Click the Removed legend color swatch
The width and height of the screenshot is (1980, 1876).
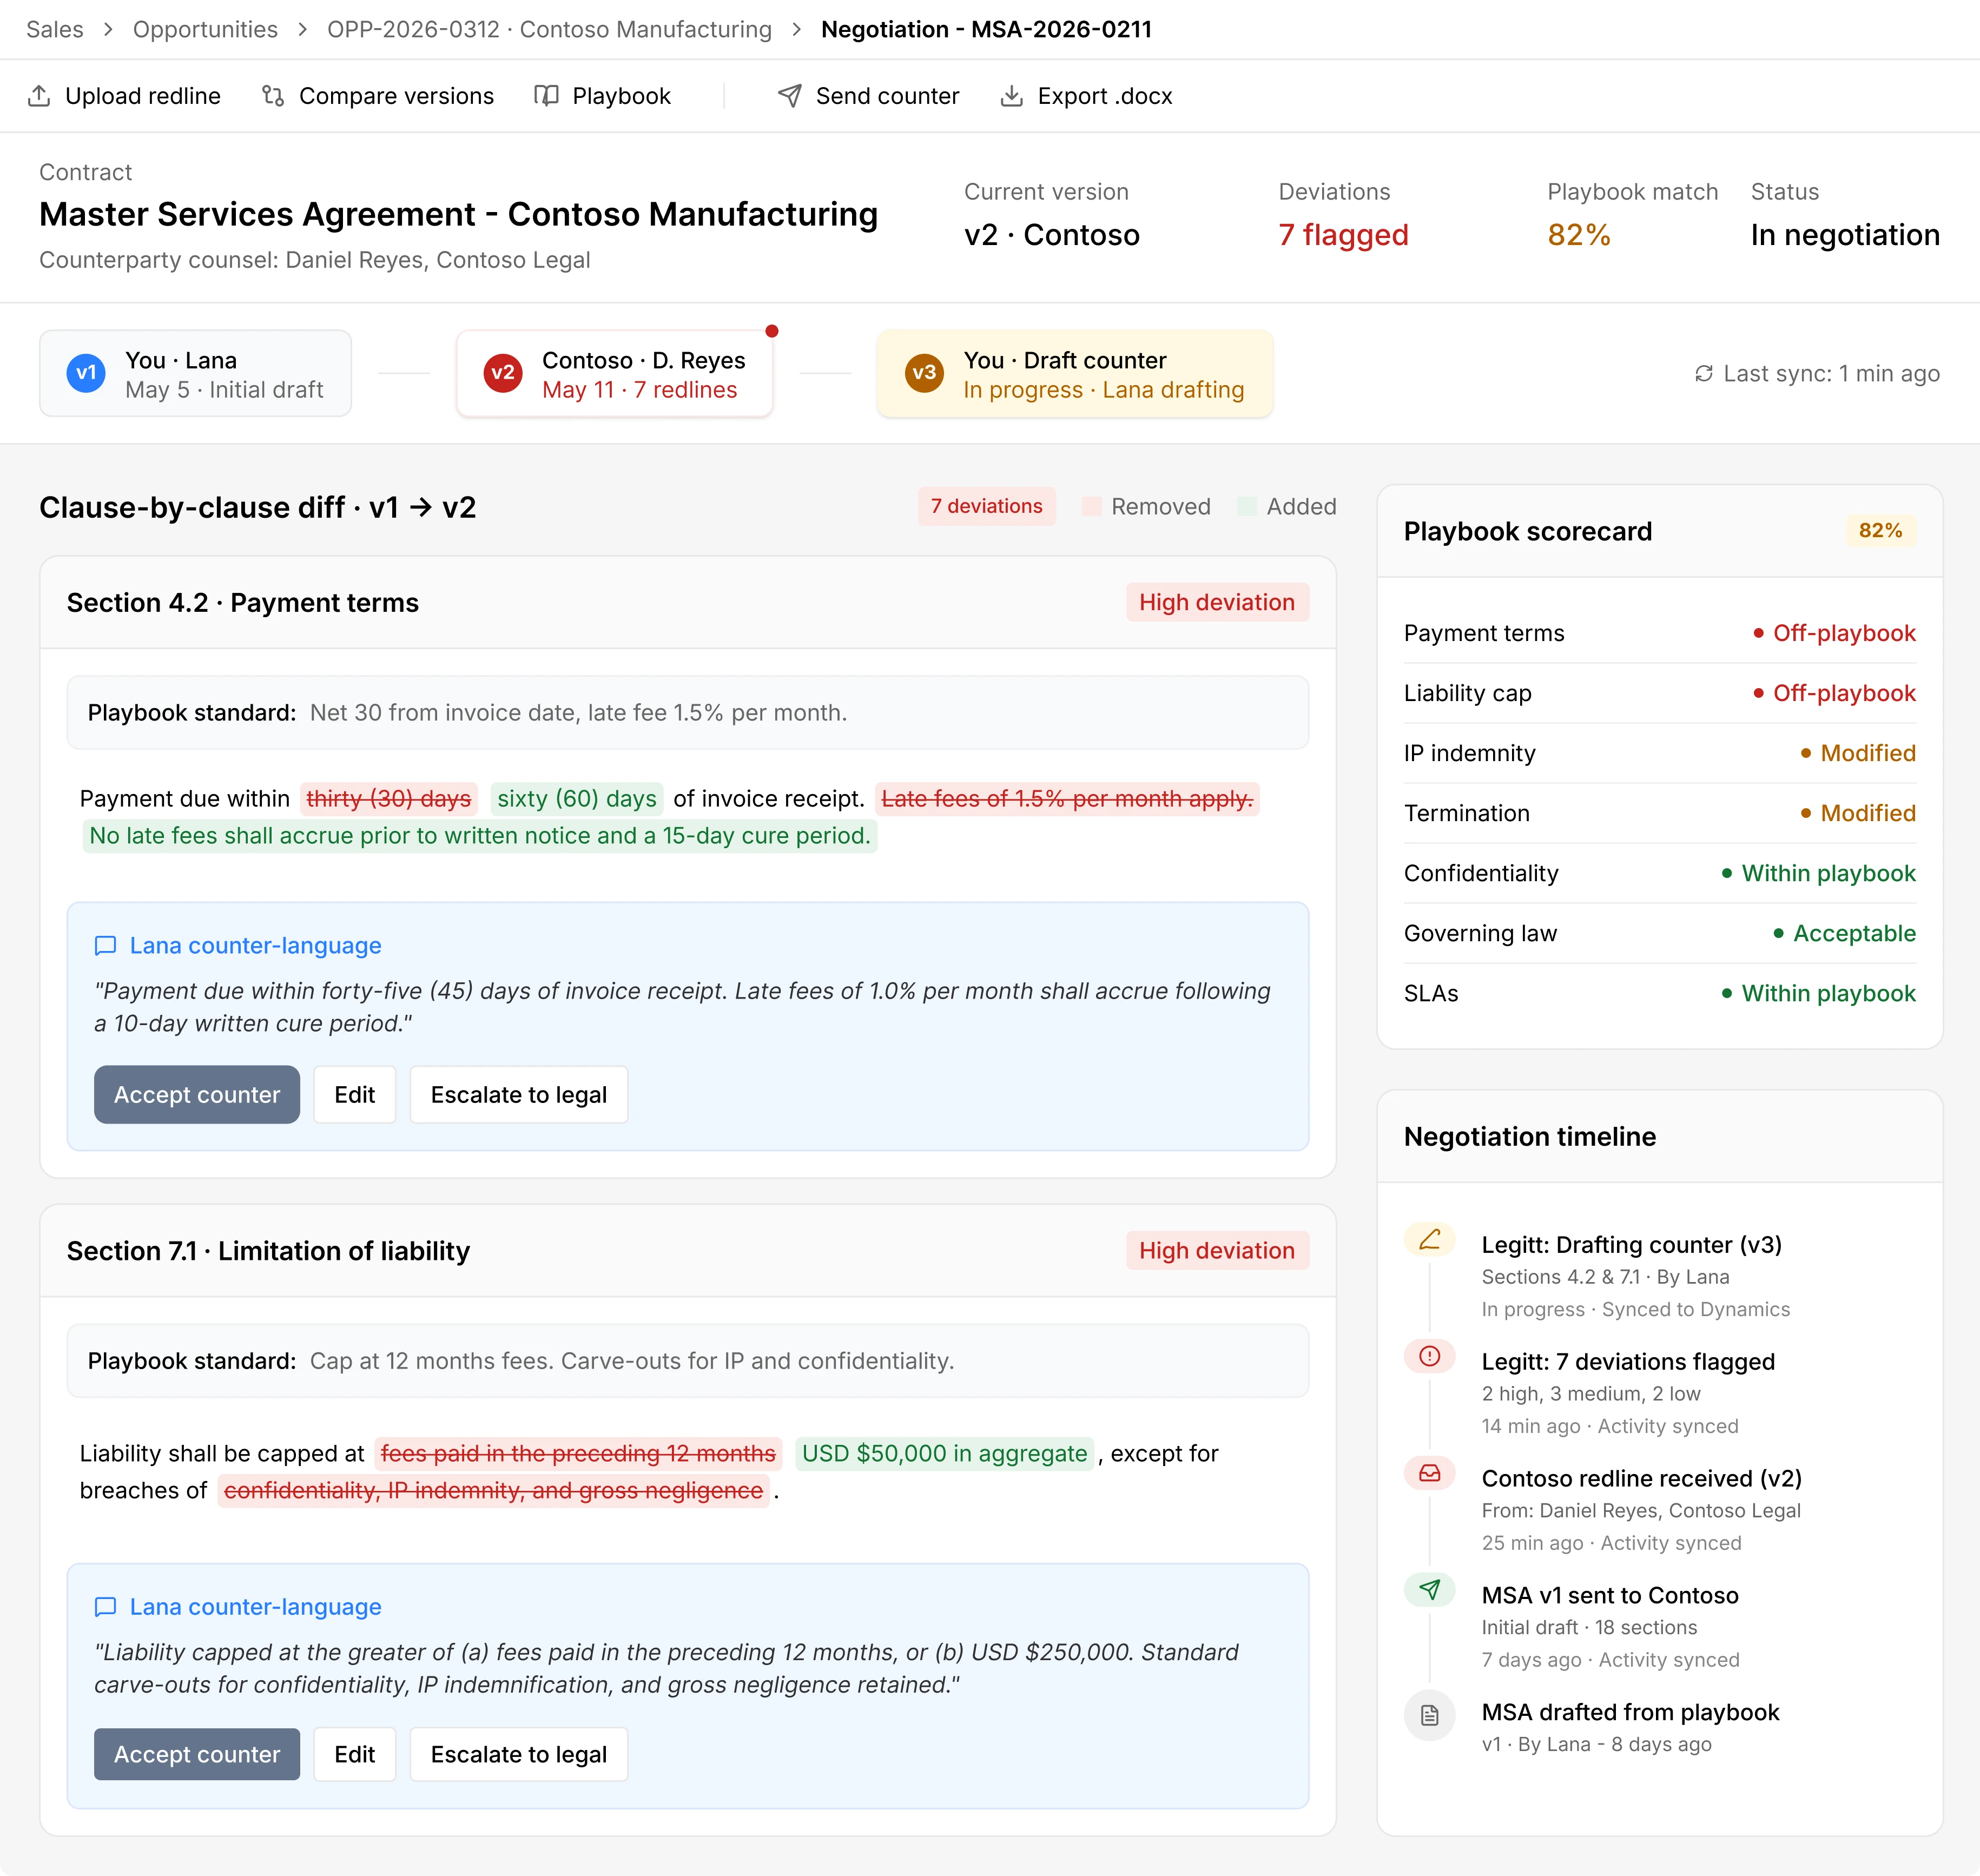1092,507
